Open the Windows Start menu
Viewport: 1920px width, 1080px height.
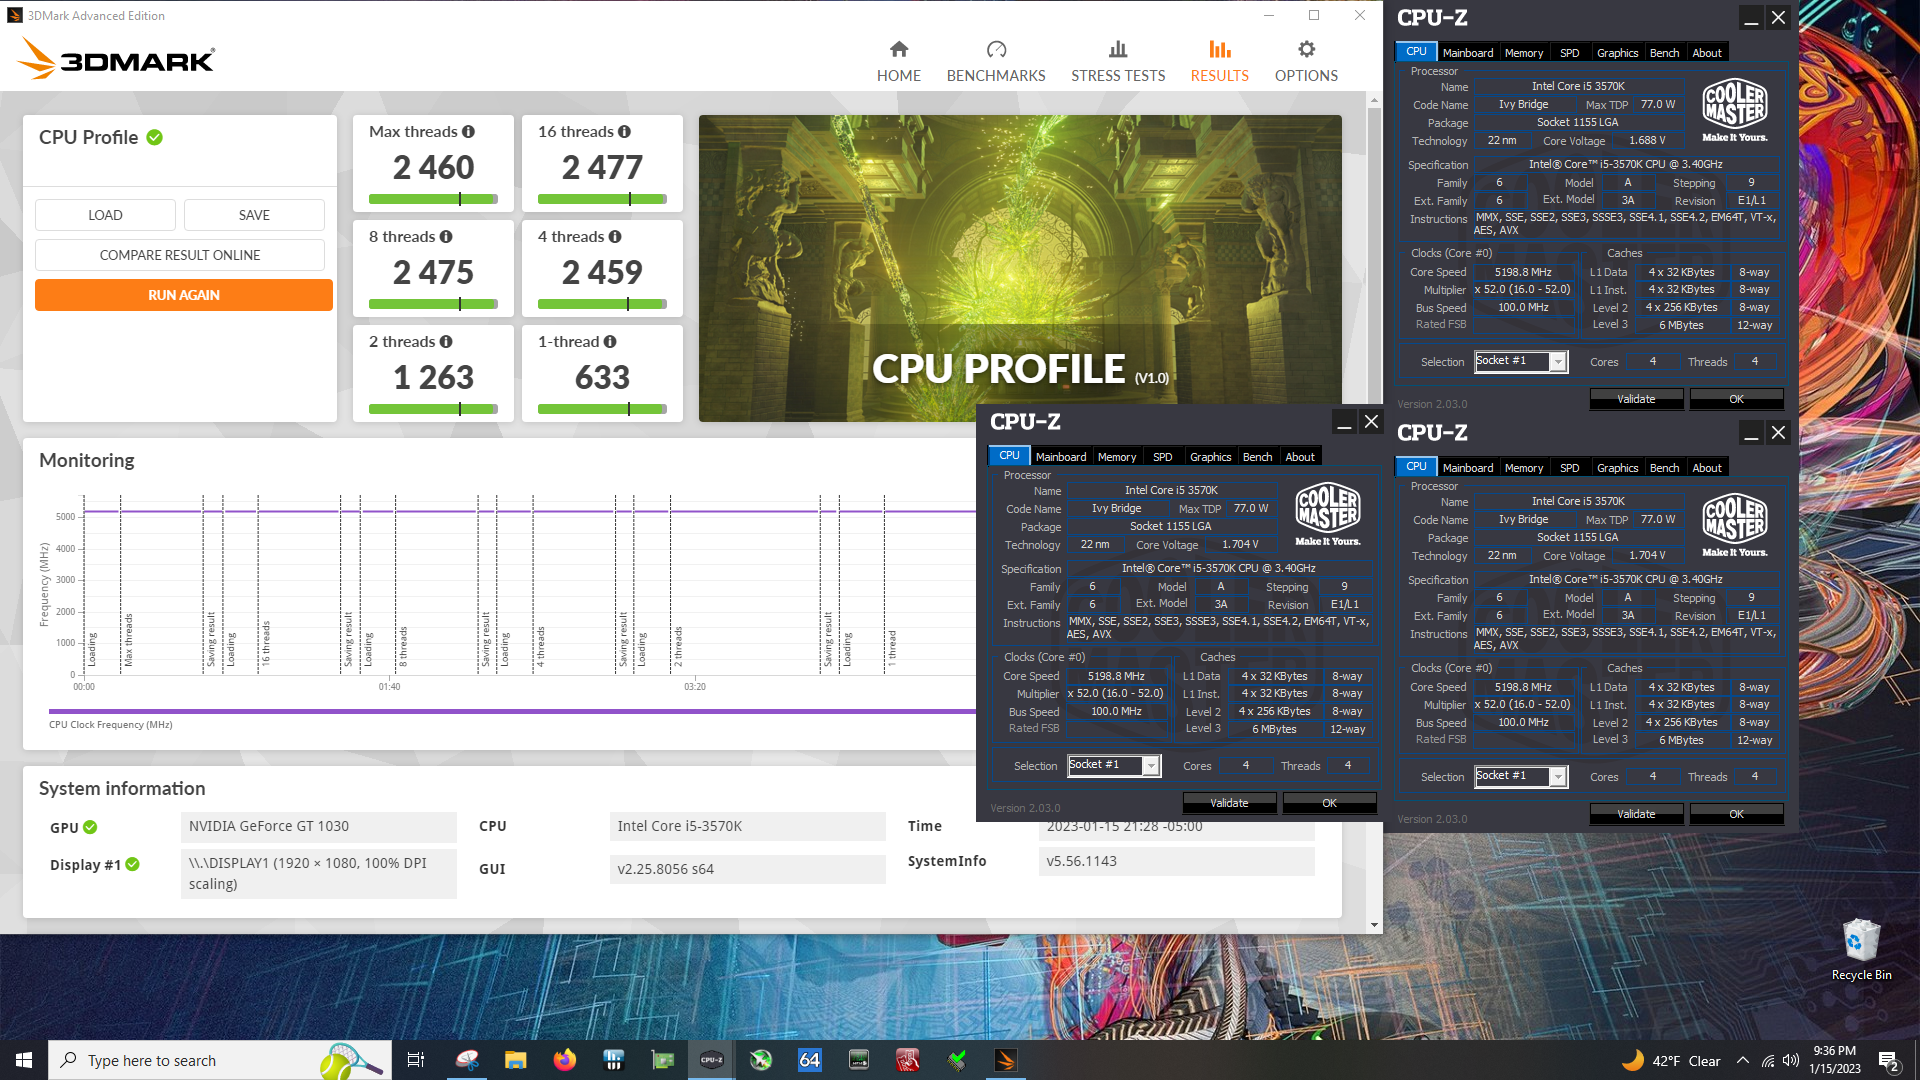pos(24,1060)
